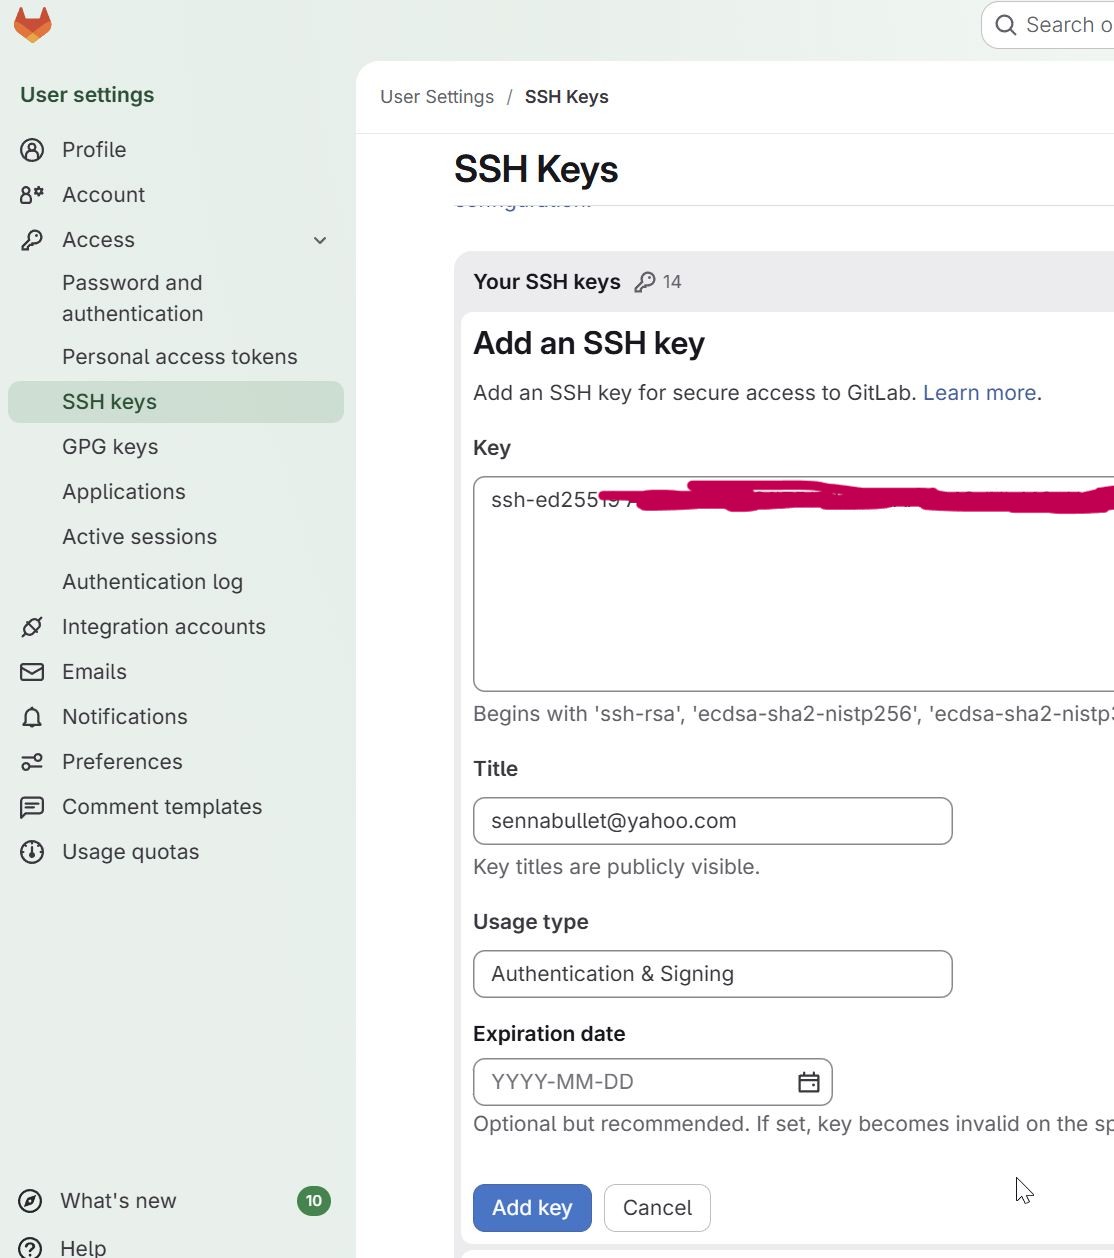Screen dimensions: 1114x1258
Task: Click the Help question mark icon
Action: pos(31,1247)
